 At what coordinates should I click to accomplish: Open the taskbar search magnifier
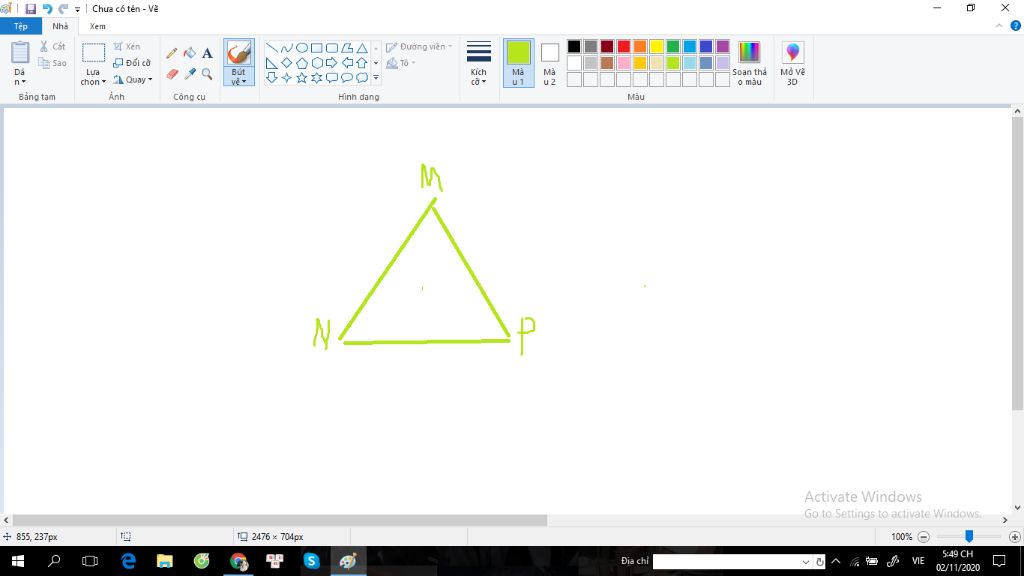click(54, 561)
